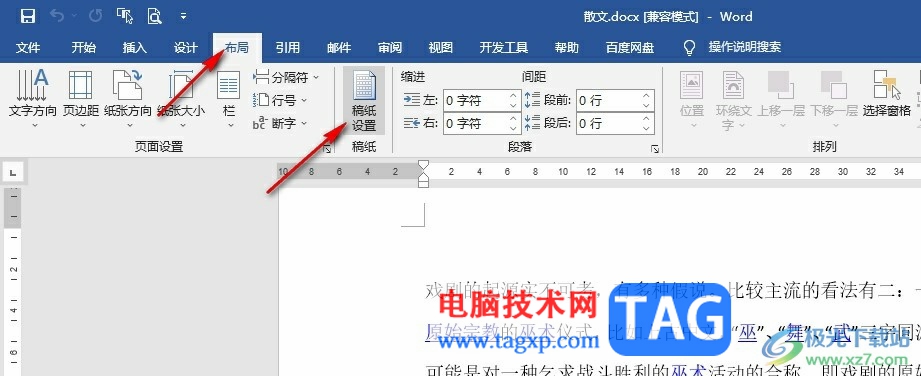
Task: Open the 文字方向 text direction menu
Action: [x=33, y=99]
